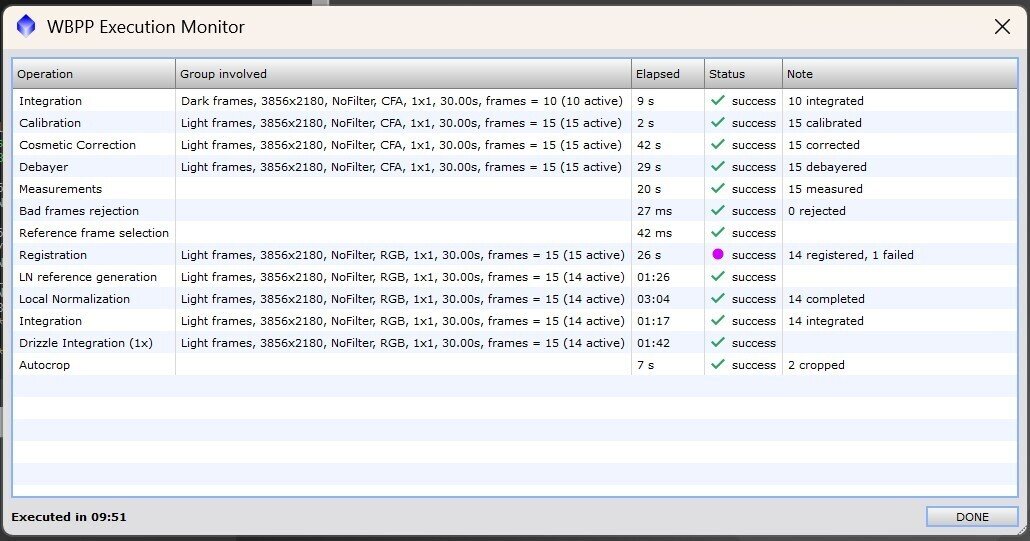Click the green checkmark in Reference frame selection row
Screen dimensions: 1030x541
pos(718,232)
